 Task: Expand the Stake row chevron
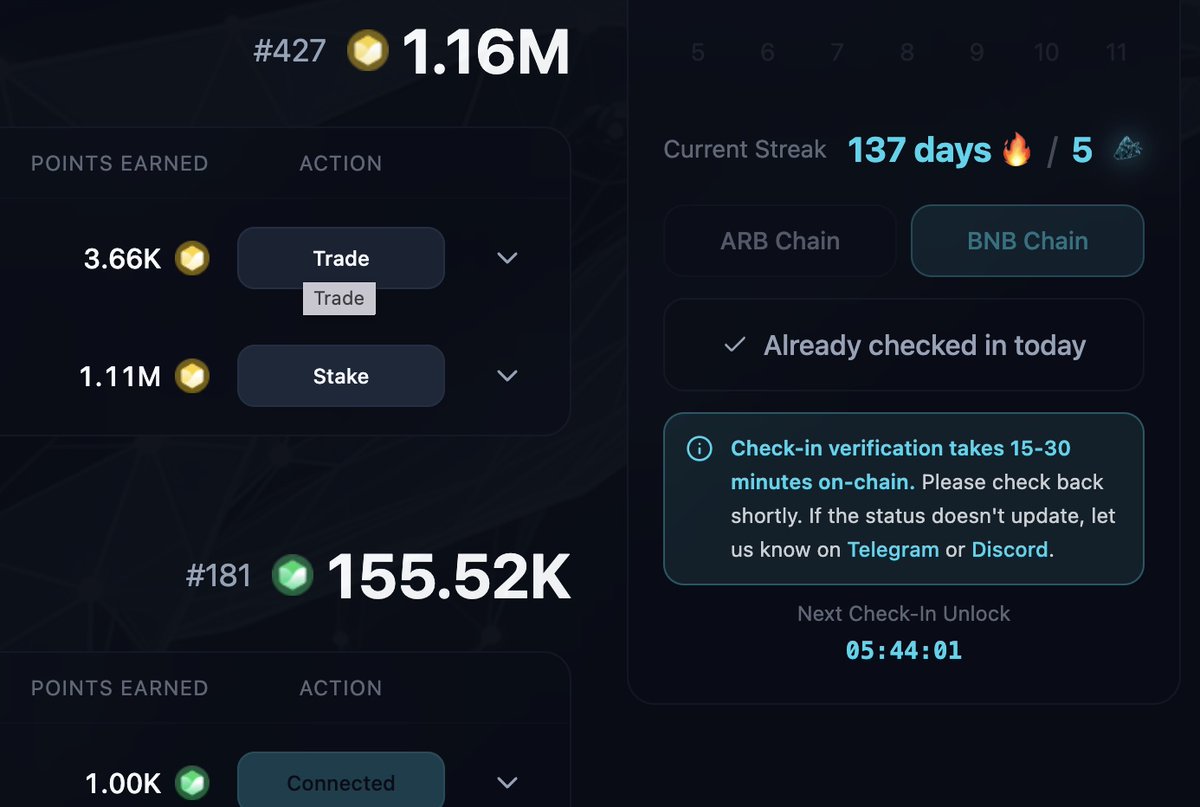[x=508, y=376]
